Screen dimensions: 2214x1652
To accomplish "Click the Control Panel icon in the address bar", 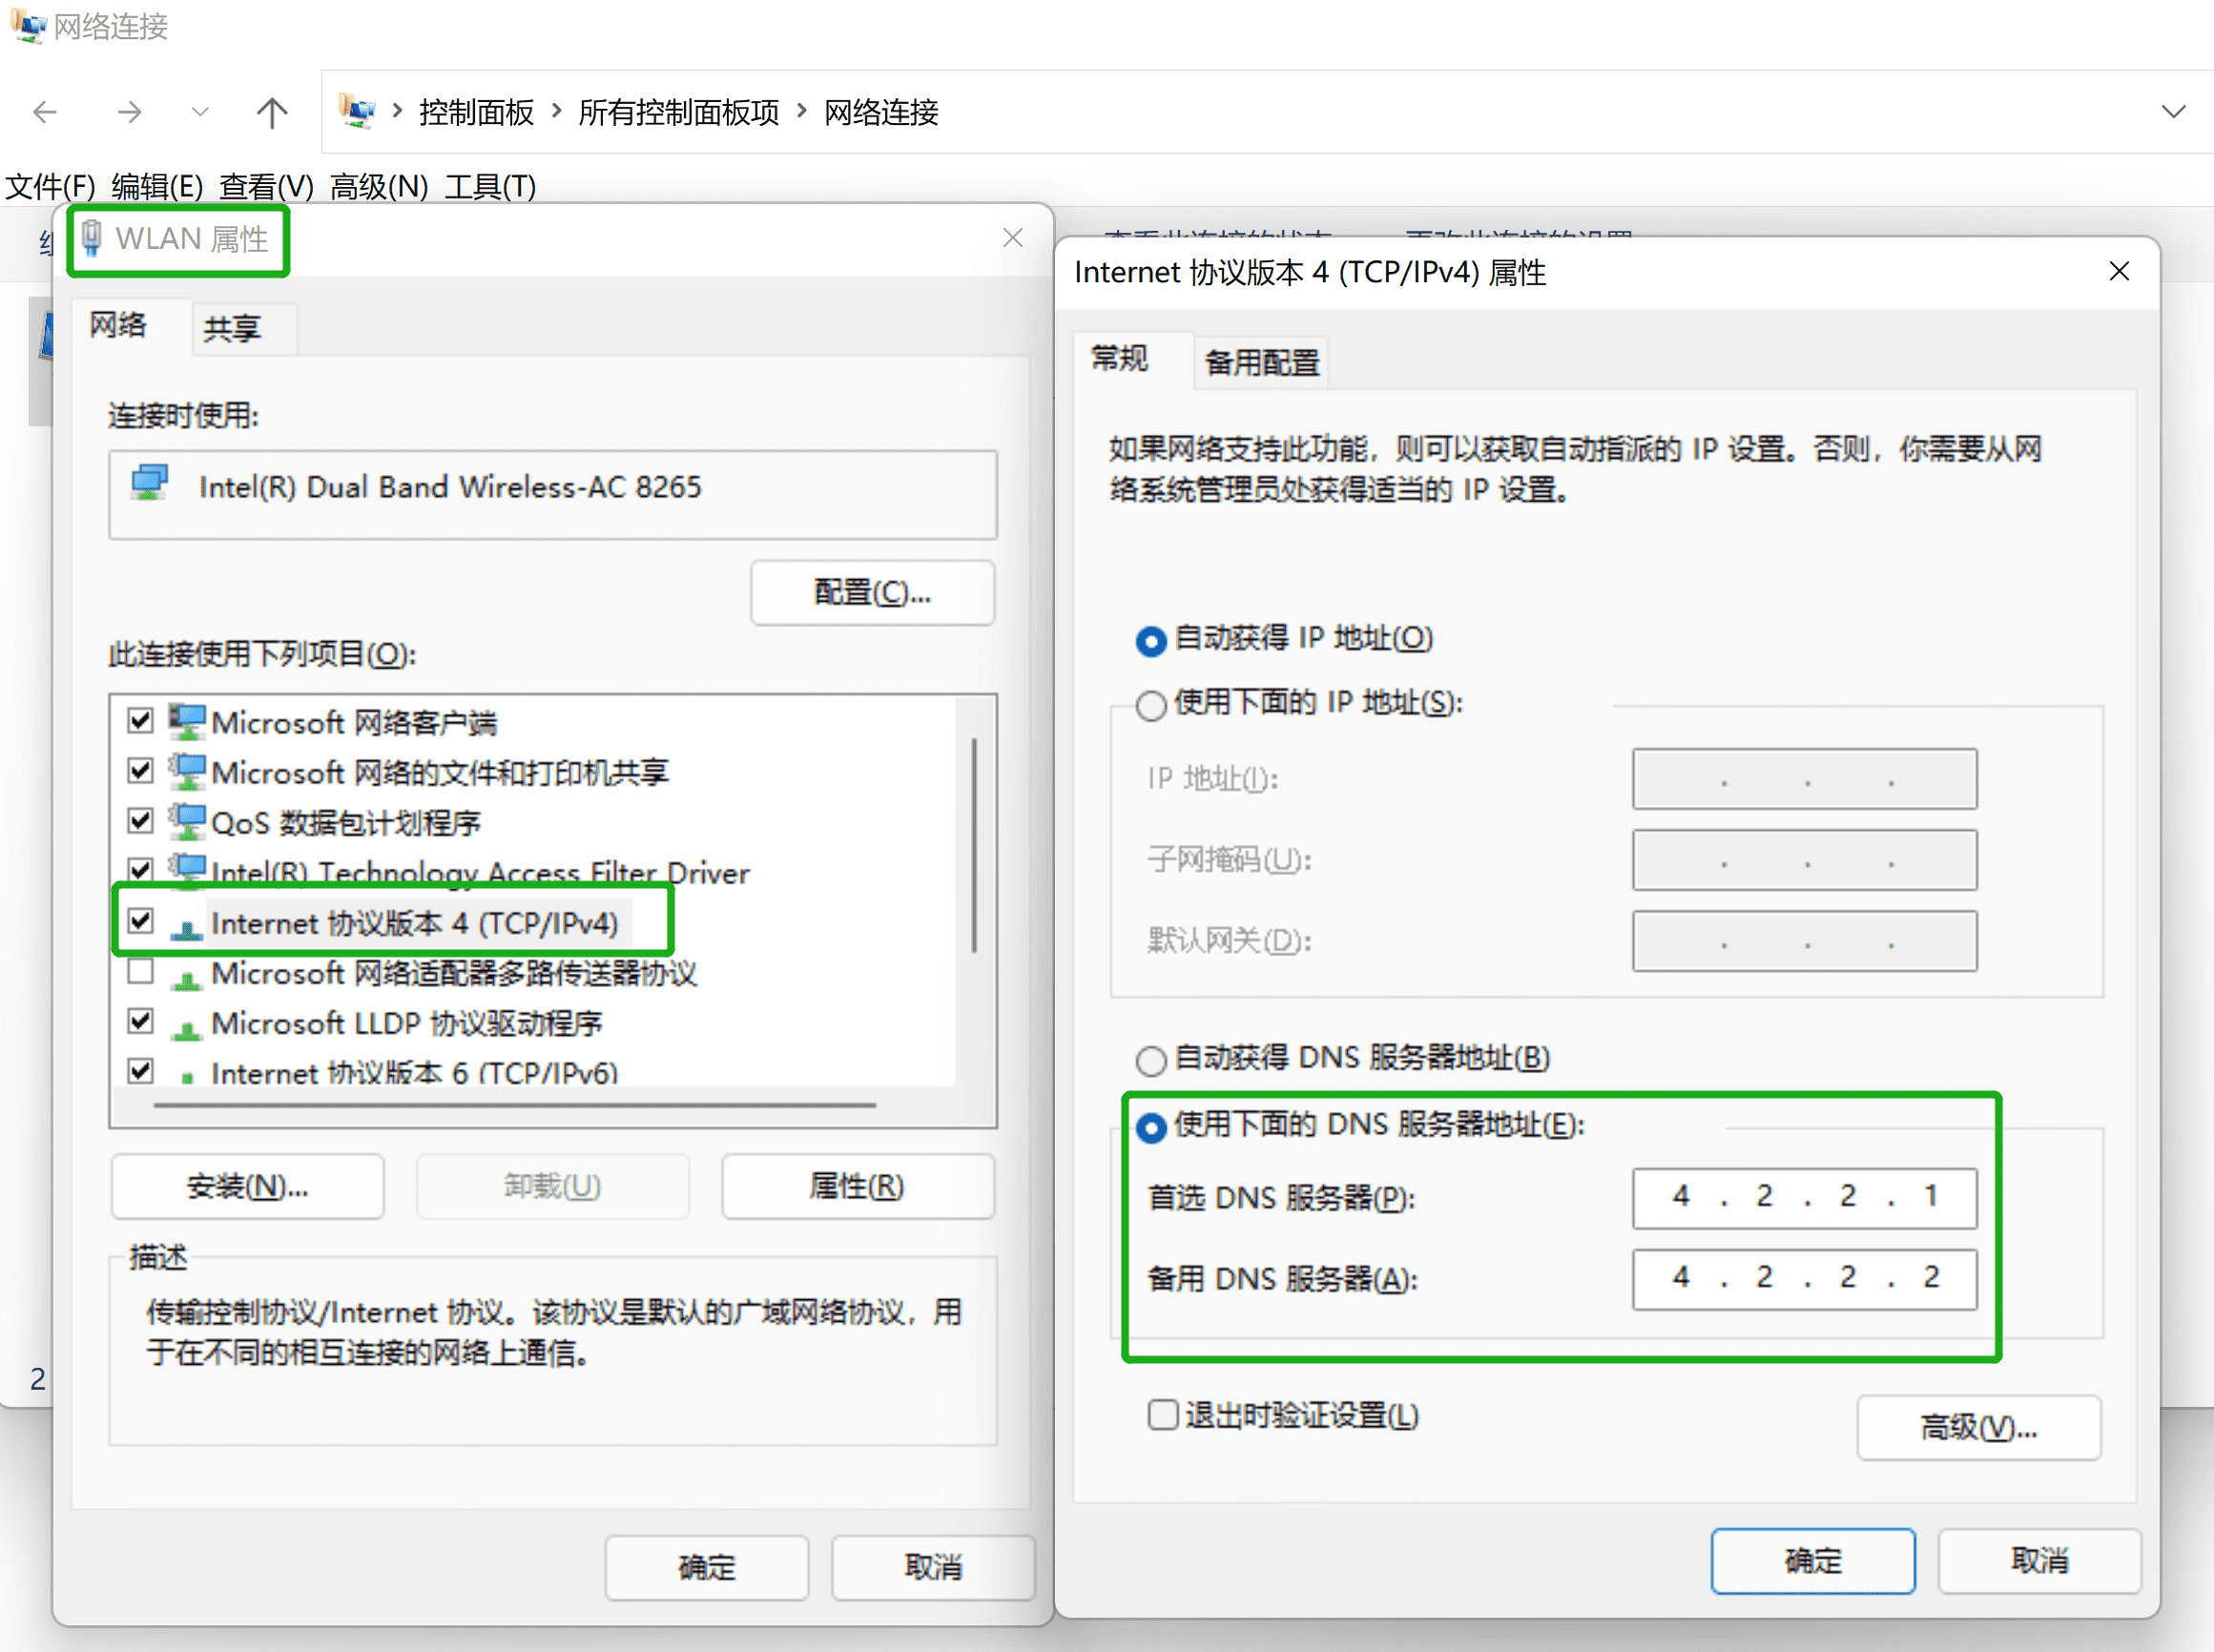I will [x=357, y=110].
